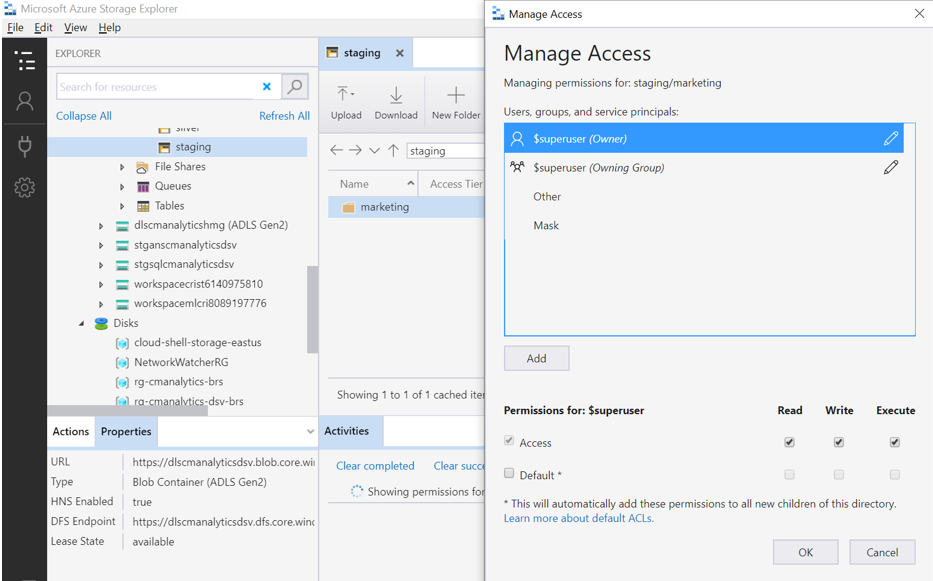Screen dimensions: 933x581
Task: Click Cancel in Manage Access
Action: (x=882, y=552)
